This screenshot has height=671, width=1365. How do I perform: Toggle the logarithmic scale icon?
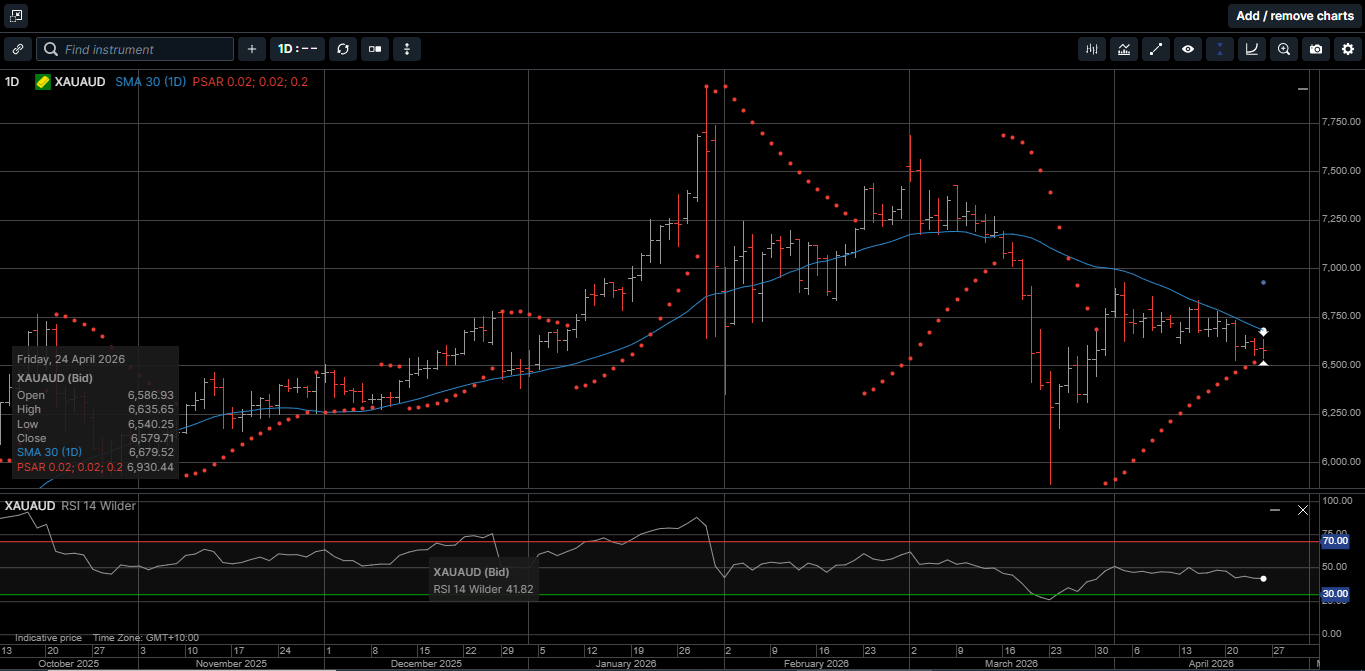coord(1251,49)
